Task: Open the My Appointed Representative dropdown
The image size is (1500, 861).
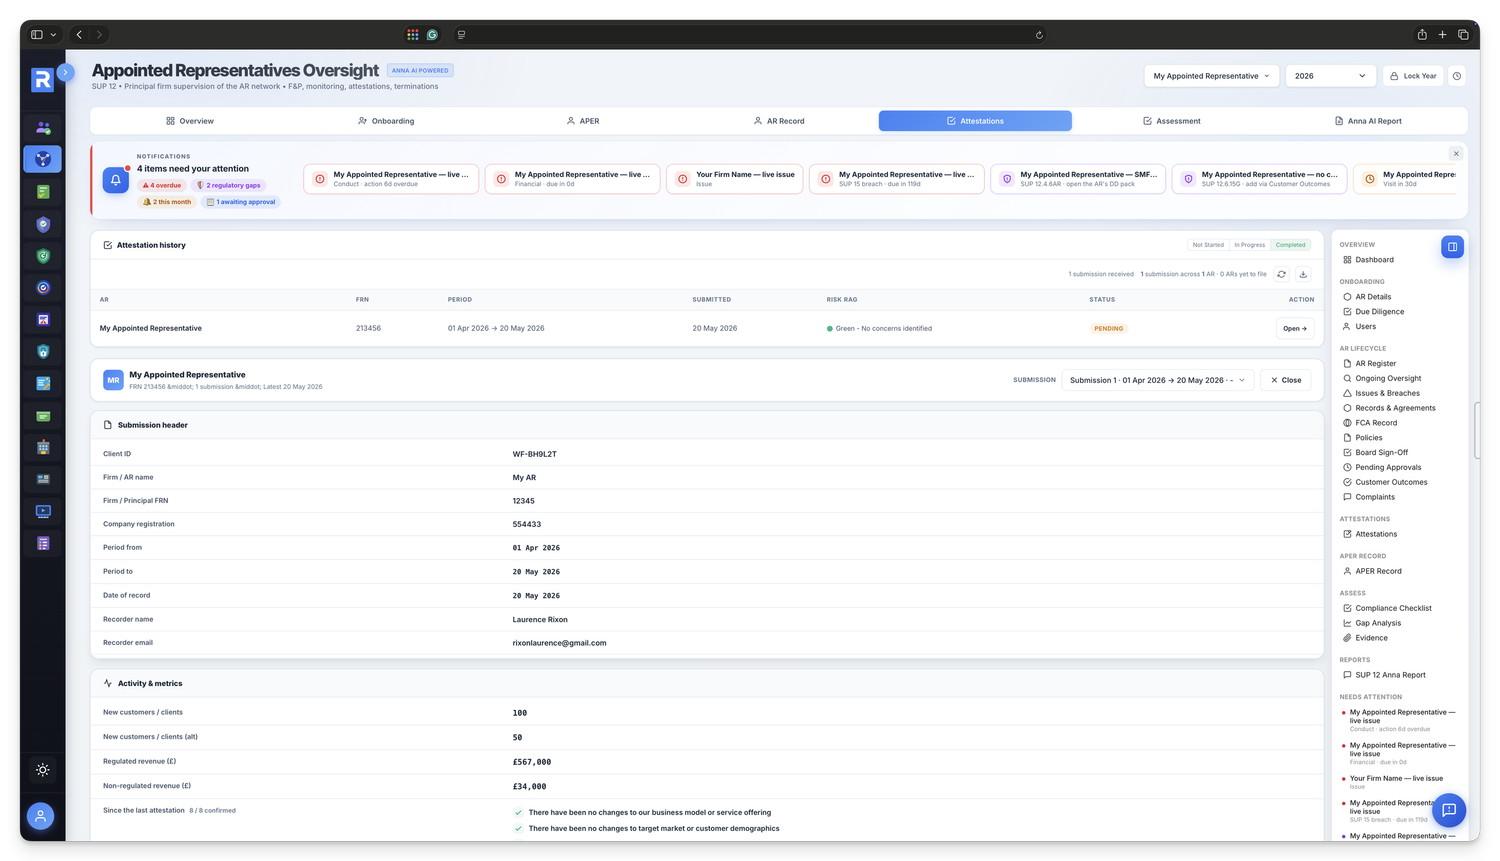Action: (1211, 76)
